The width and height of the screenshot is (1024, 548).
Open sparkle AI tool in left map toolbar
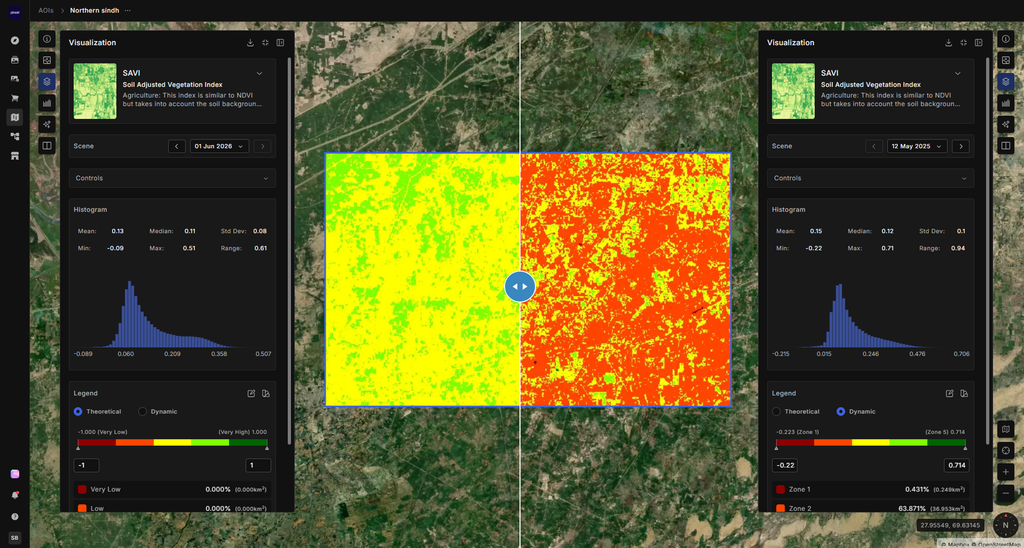pos(47,124)
